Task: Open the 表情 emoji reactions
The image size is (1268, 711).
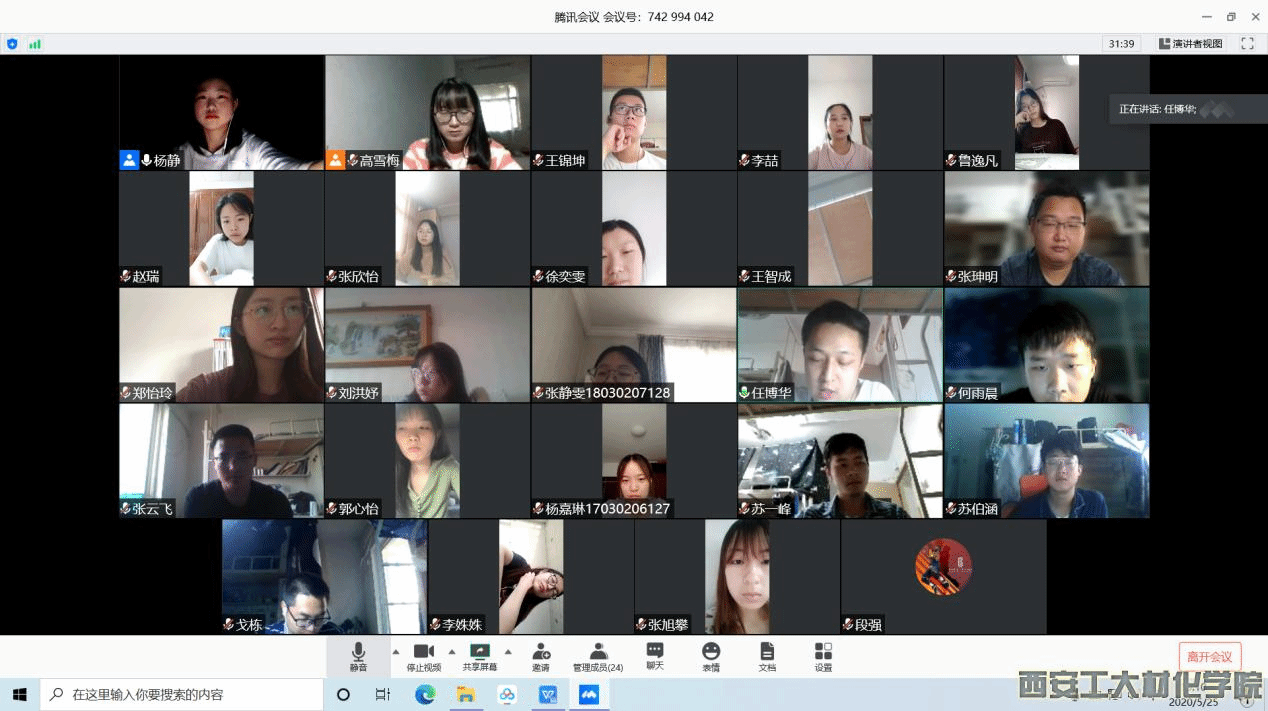Action: [711, 656]
